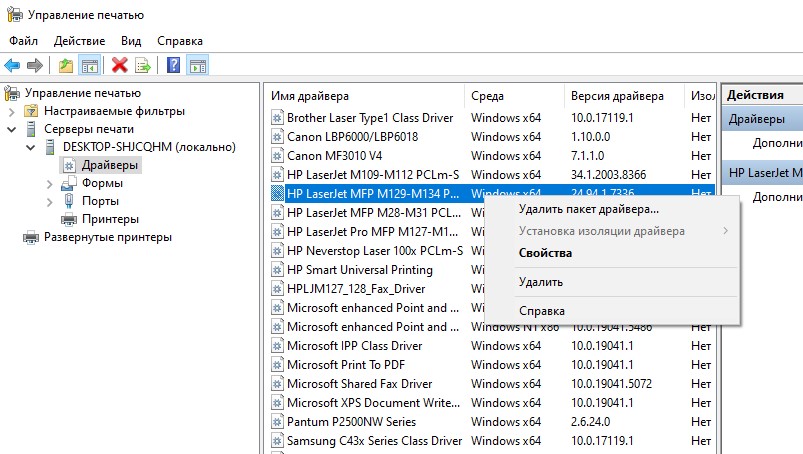Viewport: 803px width, 454px height.
Task: Click version 2.6.24.0 cell
Action: tap(590, 422)
